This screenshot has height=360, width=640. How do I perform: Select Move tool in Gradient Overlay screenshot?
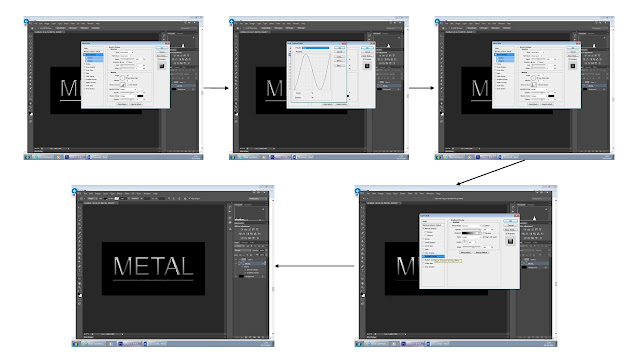point(363,207)
